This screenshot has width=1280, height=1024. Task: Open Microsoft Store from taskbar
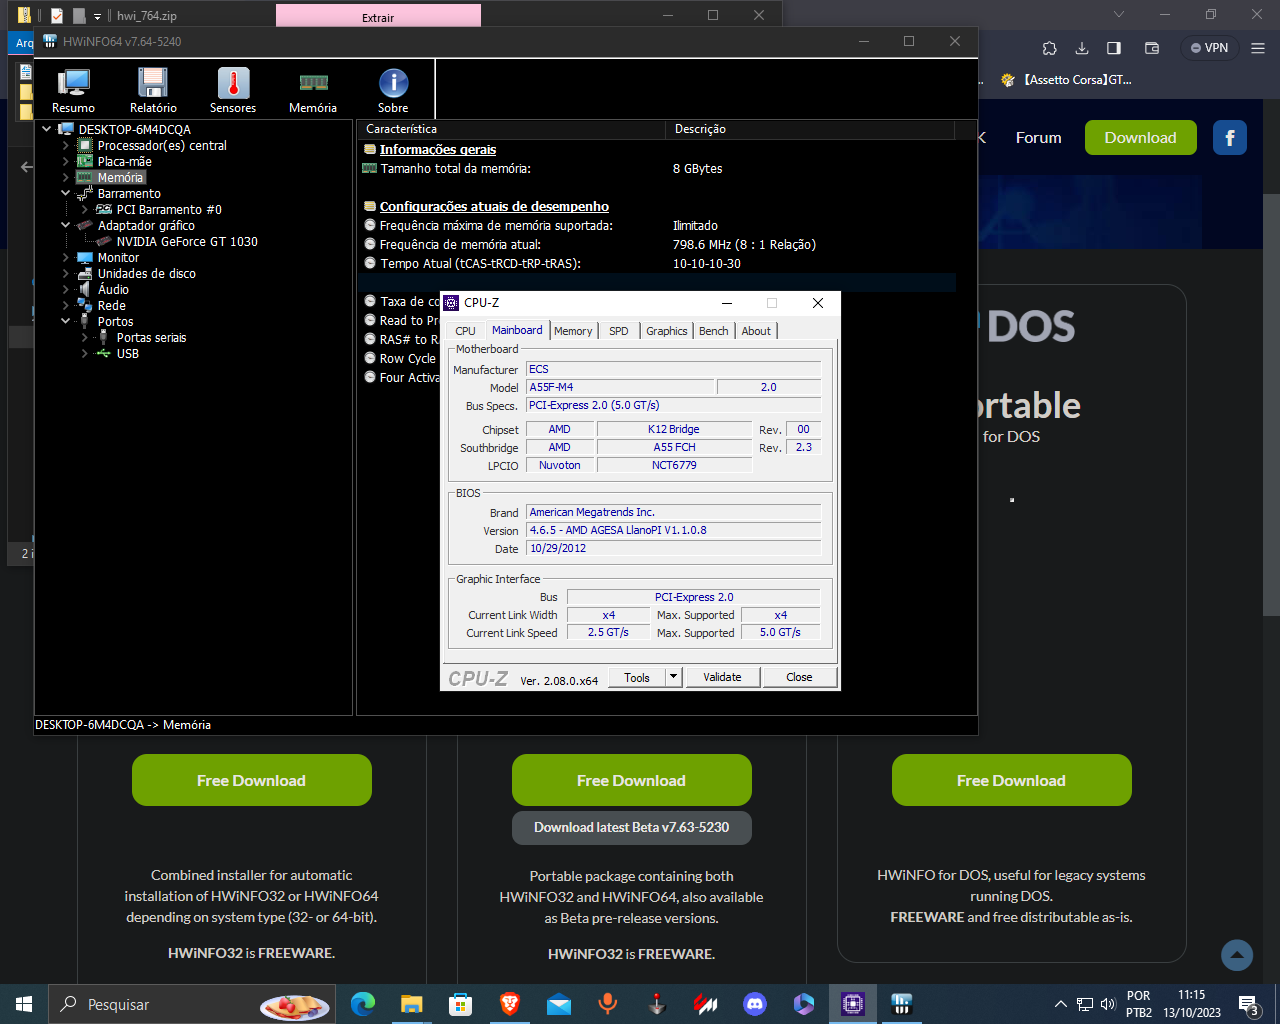[x=461, y=1004]
